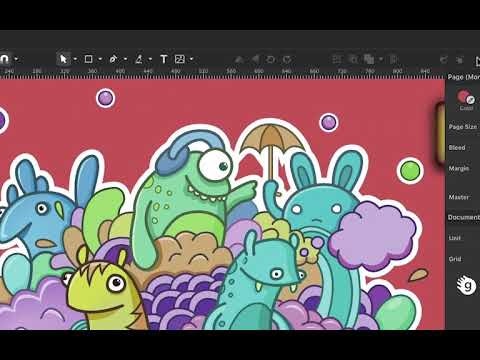Click the rotate clockwise icon
Image resolution: width=480 pixels, height=360 pixels.
(x=287, y=59)
